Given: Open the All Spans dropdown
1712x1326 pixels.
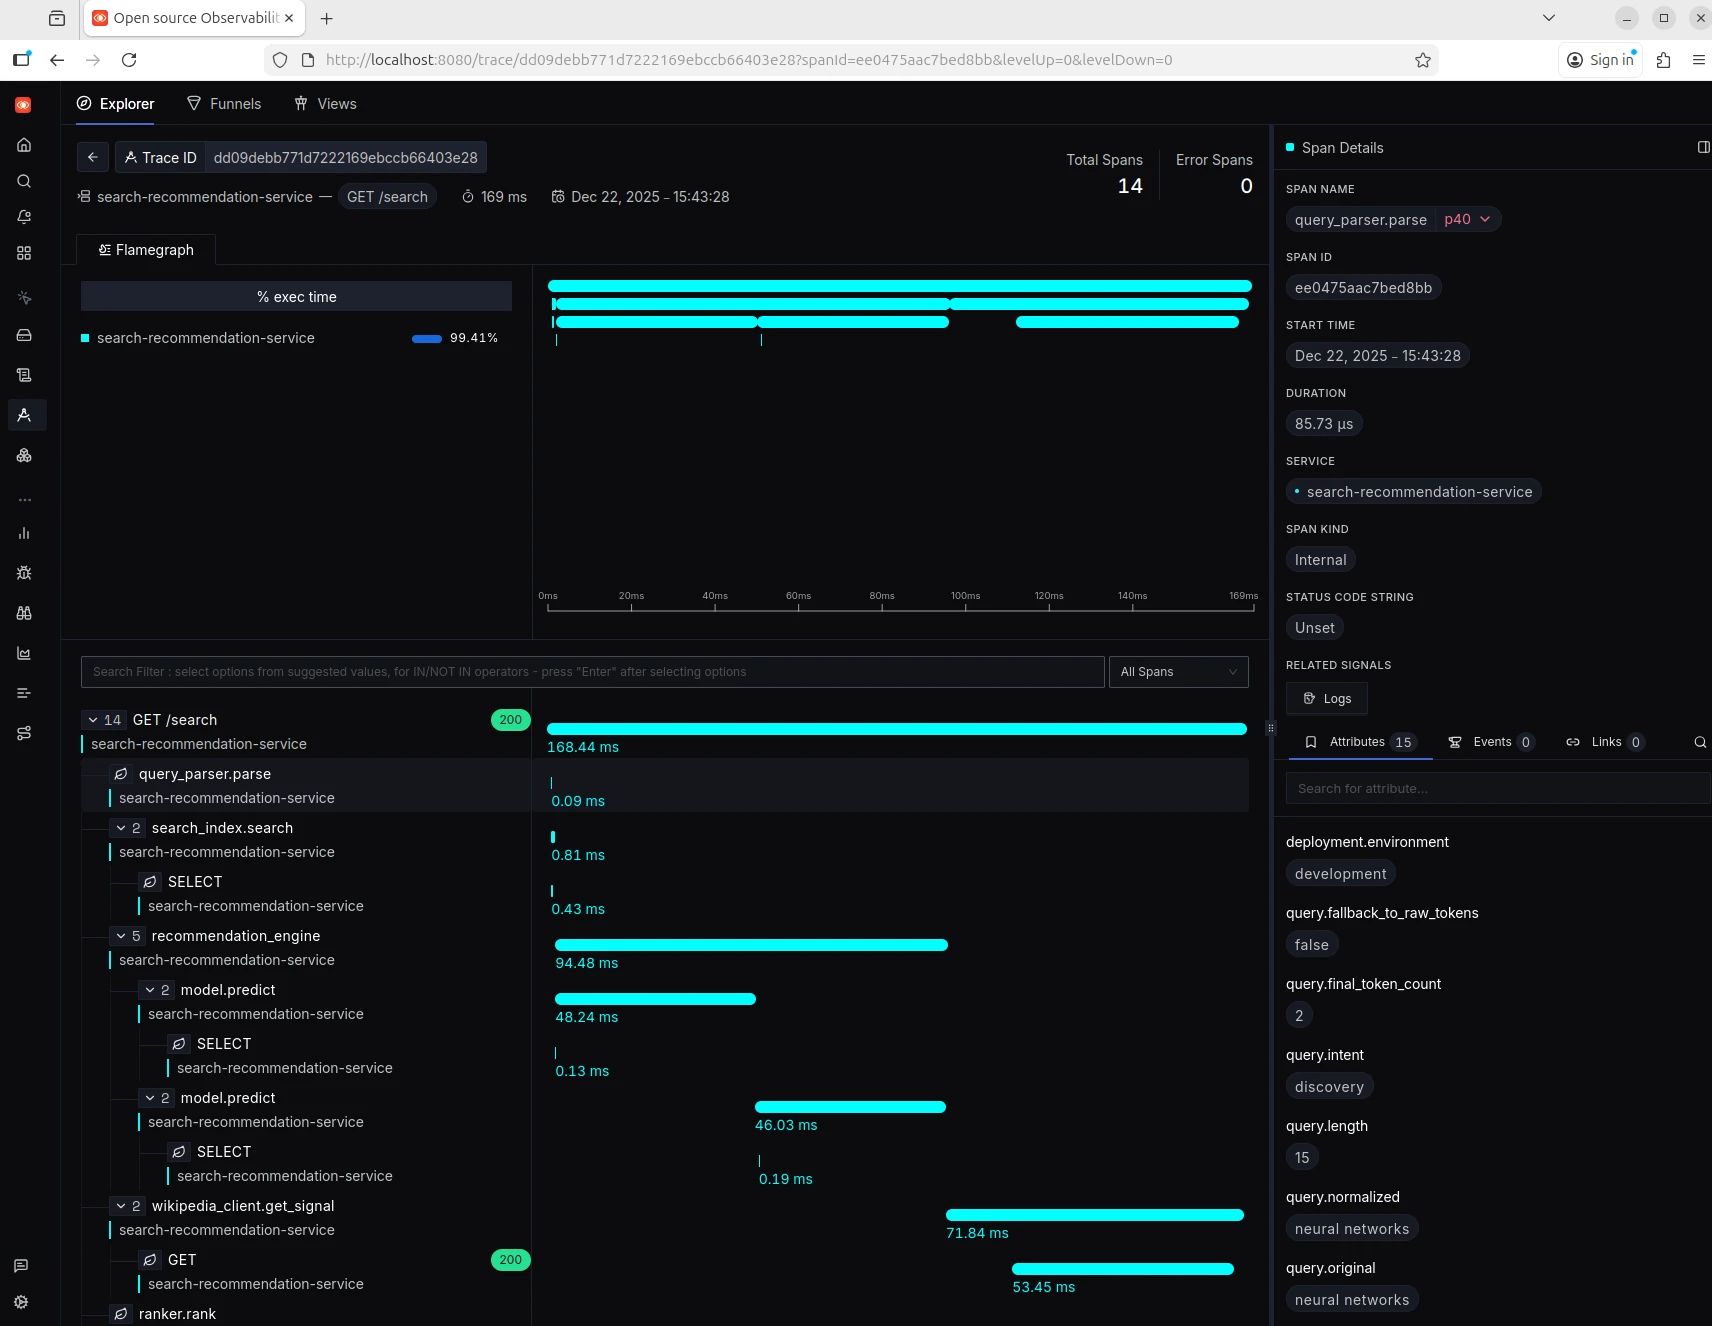Looking at the screenshot, I should (1178, 672).
